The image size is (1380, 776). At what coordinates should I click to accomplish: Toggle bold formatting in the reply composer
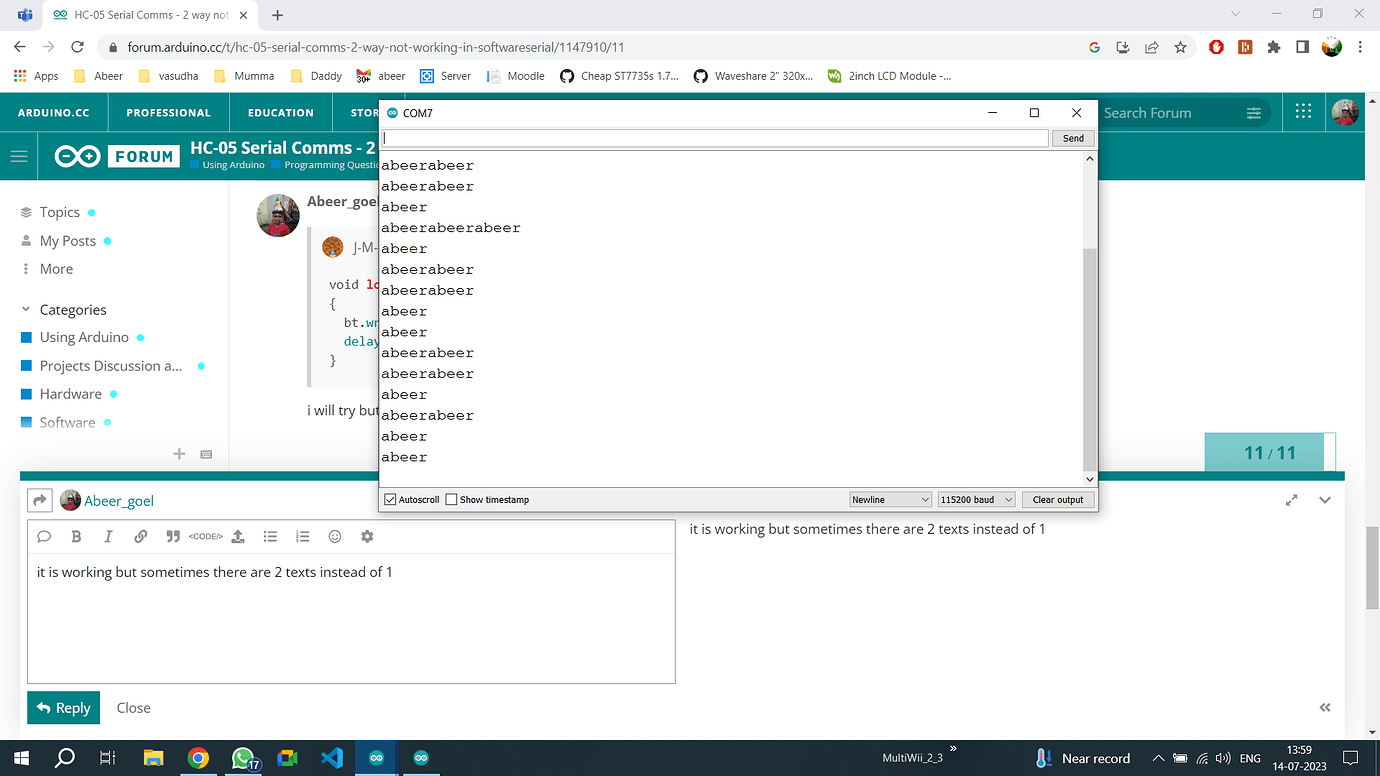pyautogui.click(x=76, y=536)
